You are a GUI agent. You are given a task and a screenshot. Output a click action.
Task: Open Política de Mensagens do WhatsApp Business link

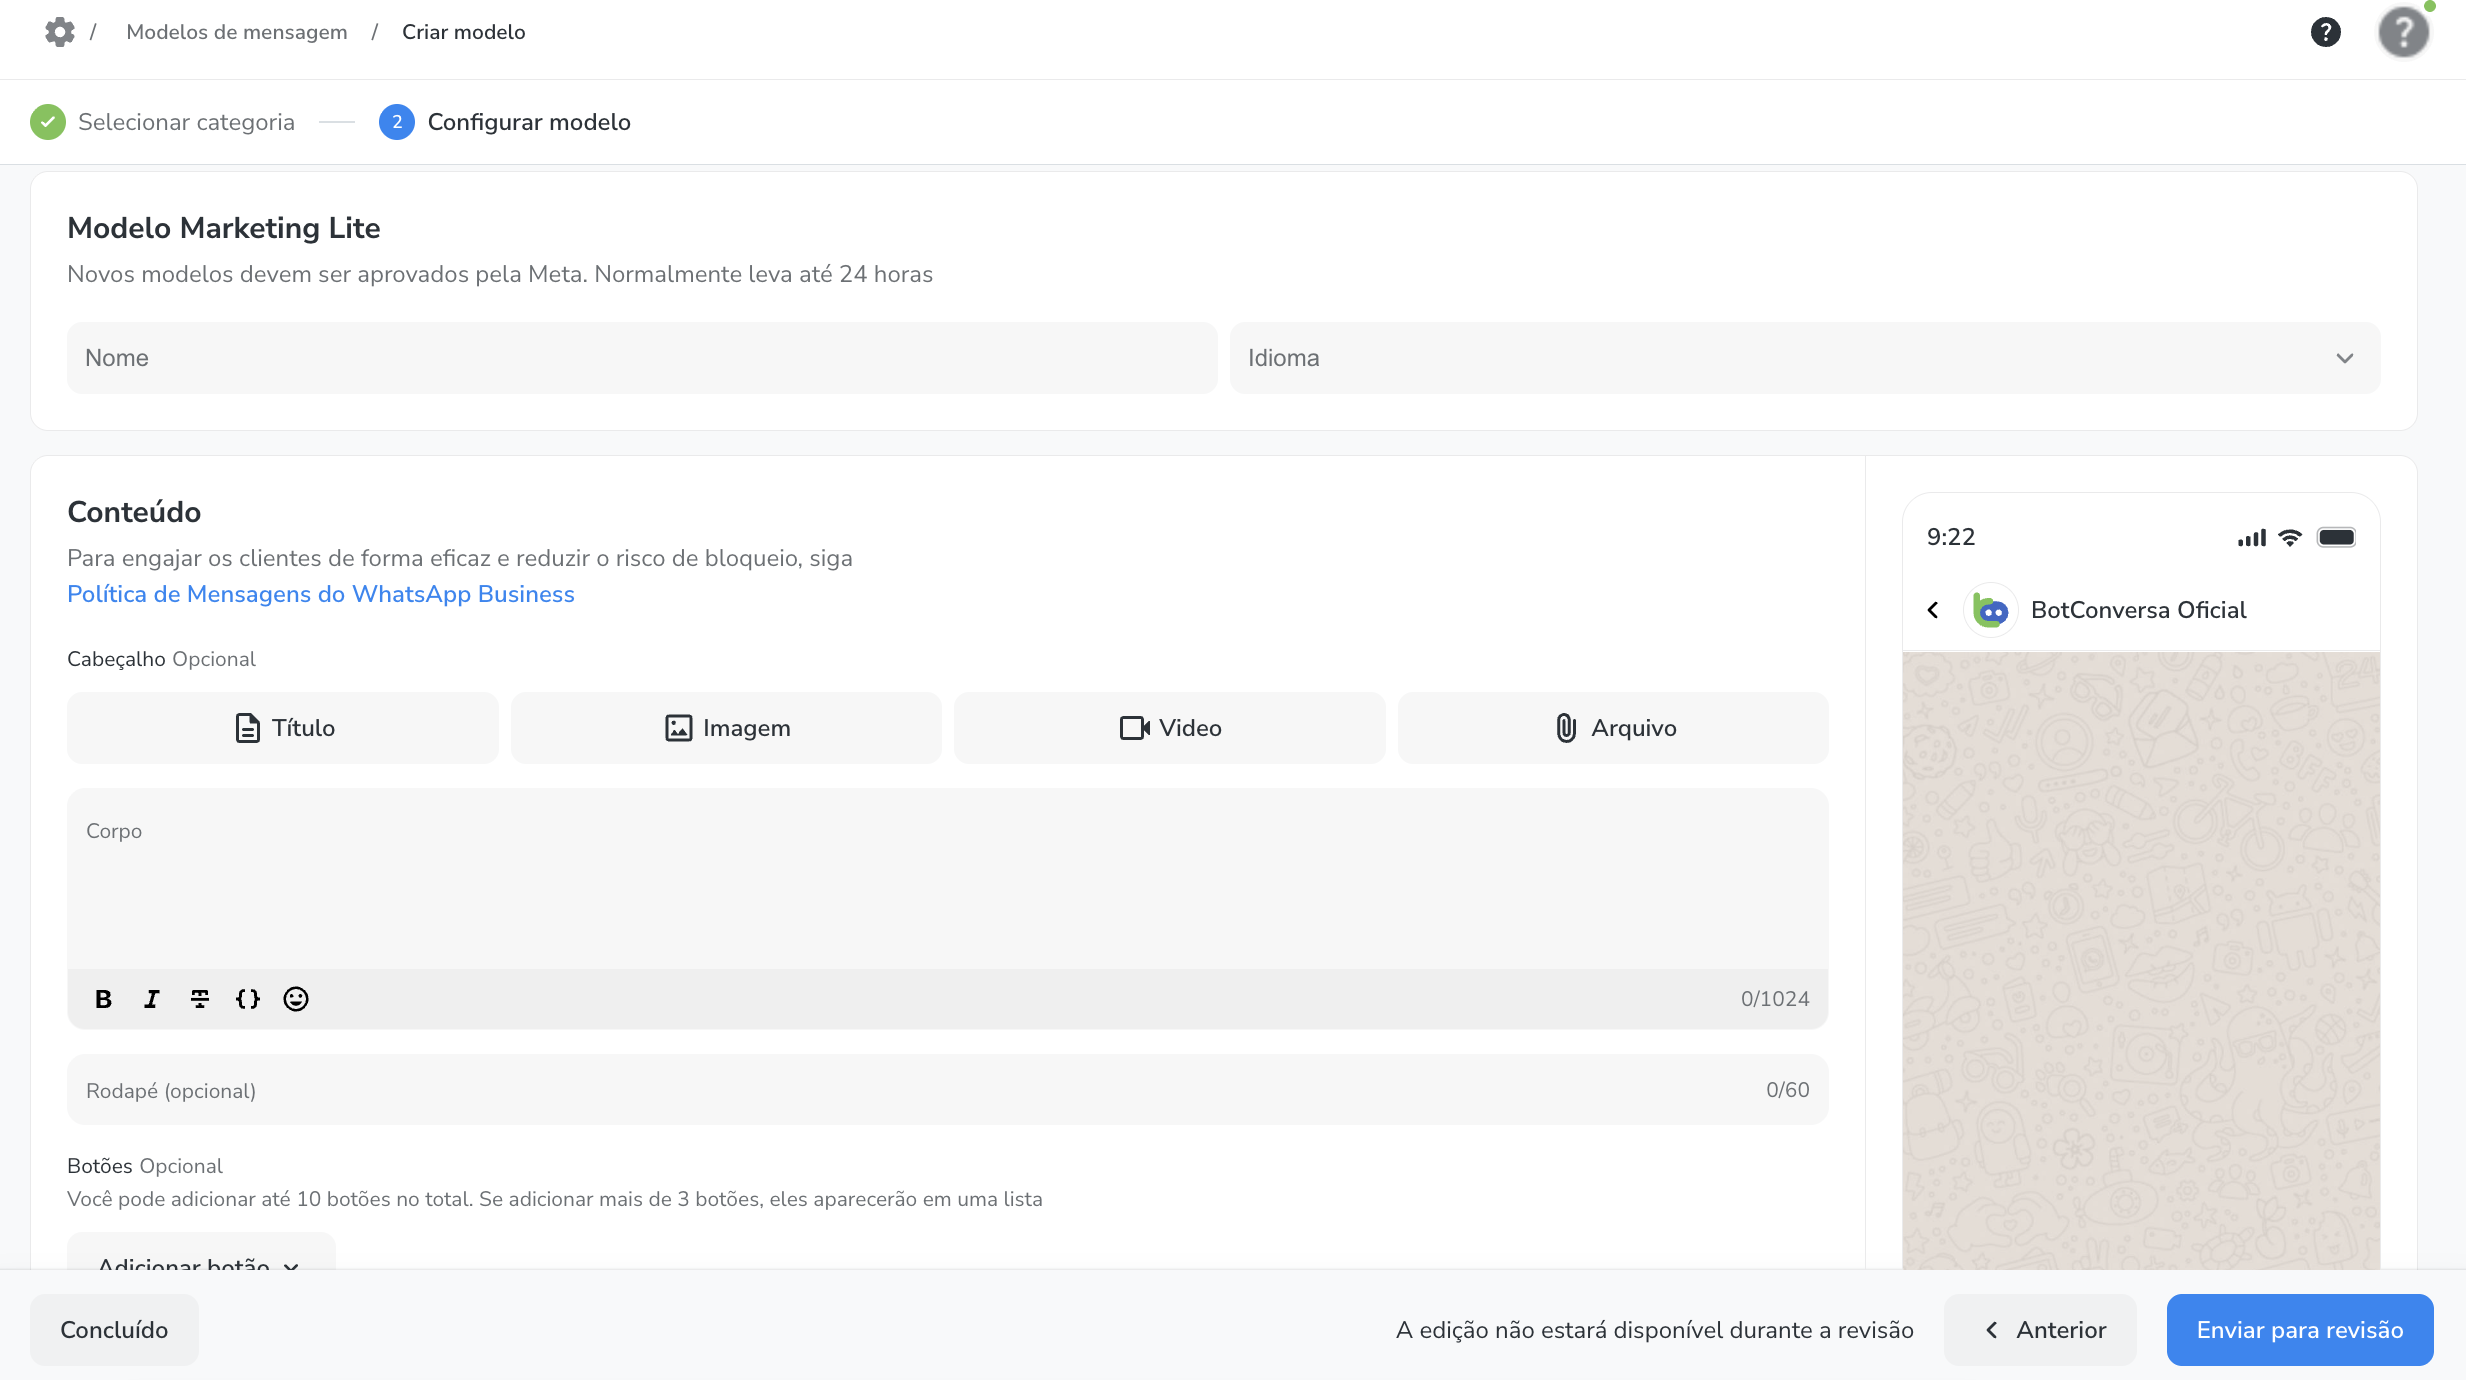point(321,594)
